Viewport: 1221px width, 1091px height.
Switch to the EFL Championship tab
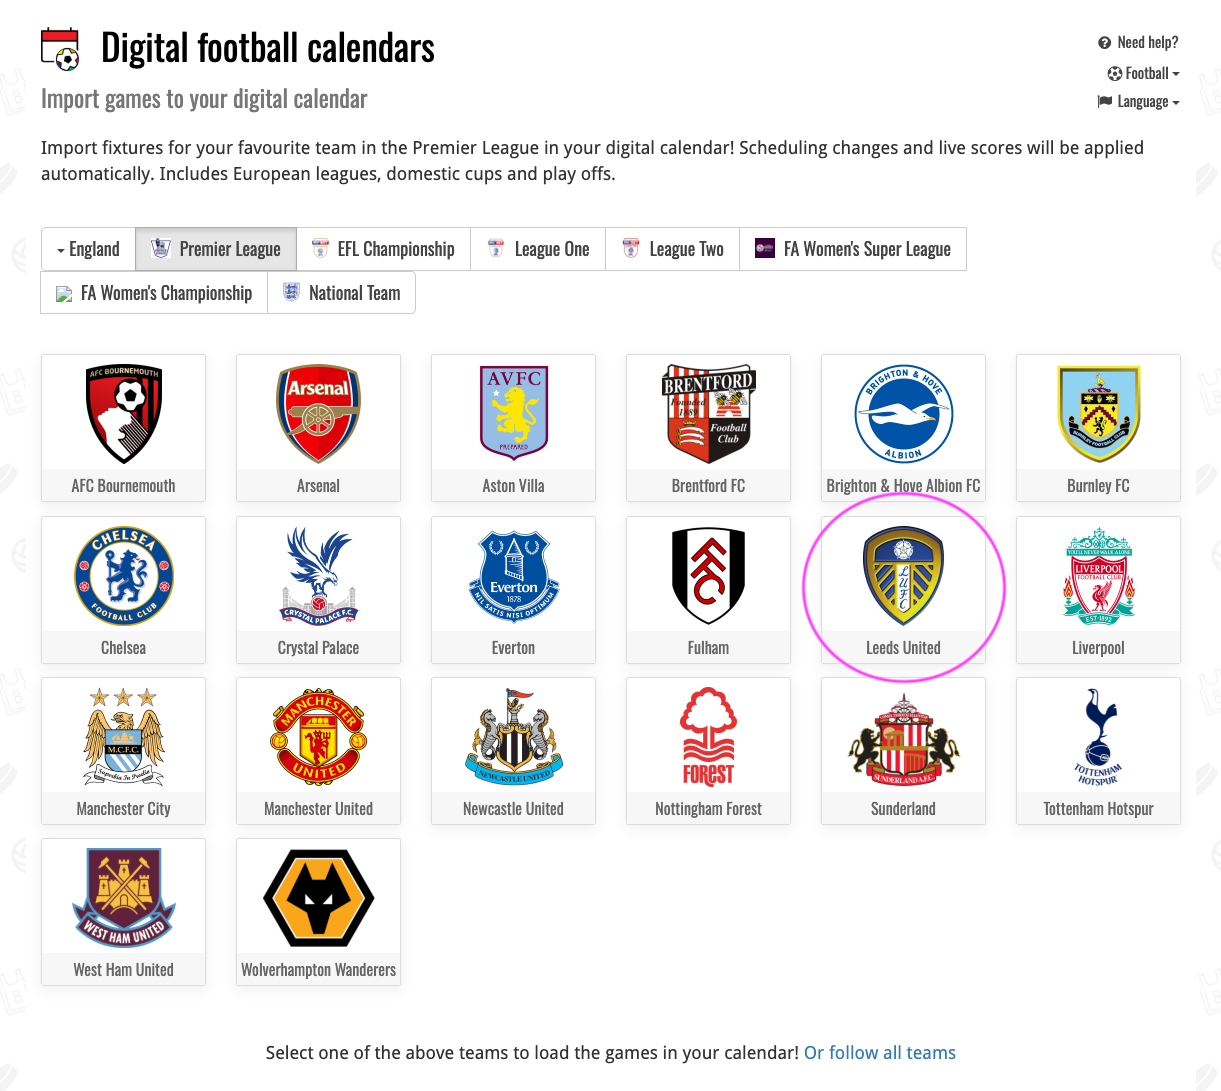383,249
